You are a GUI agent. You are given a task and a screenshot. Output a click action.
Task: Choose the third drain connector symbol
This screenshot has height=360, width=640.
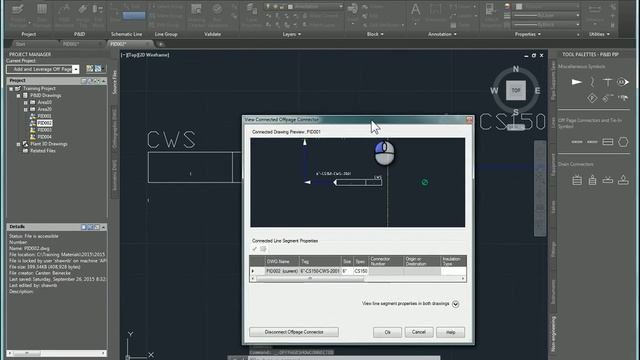pyautogui.click(x=608, y=180)
